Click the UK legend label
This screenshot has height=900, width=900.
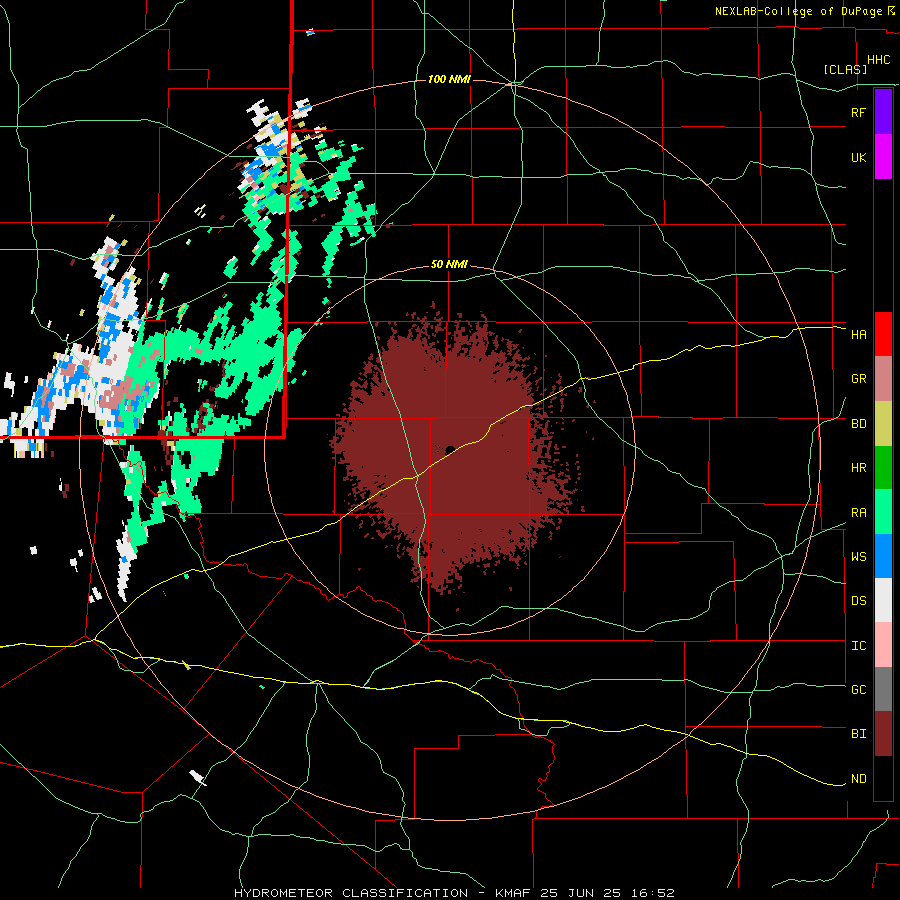coord(858,157)
